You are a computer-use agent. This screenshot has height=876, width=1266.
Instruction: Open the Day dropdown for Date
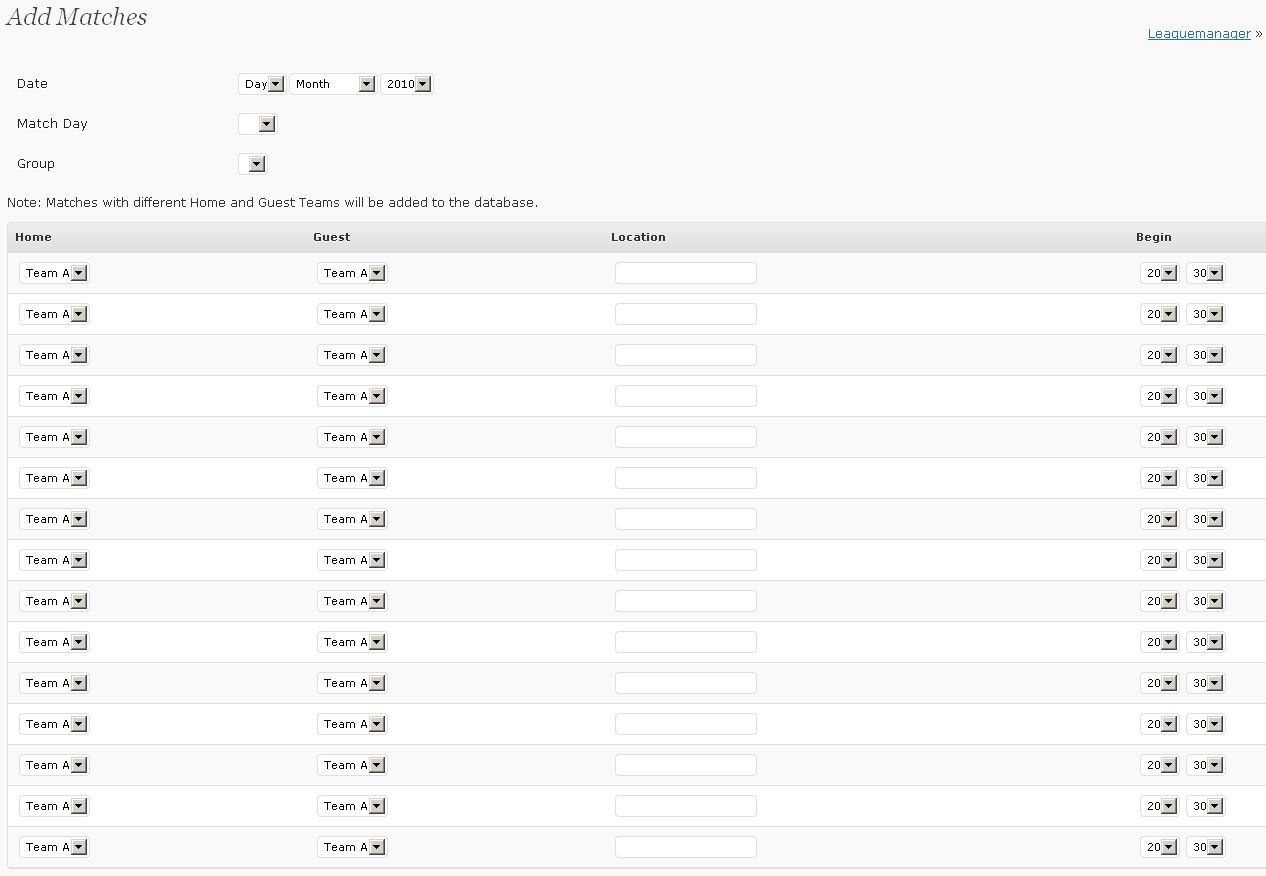pos(263,84)
